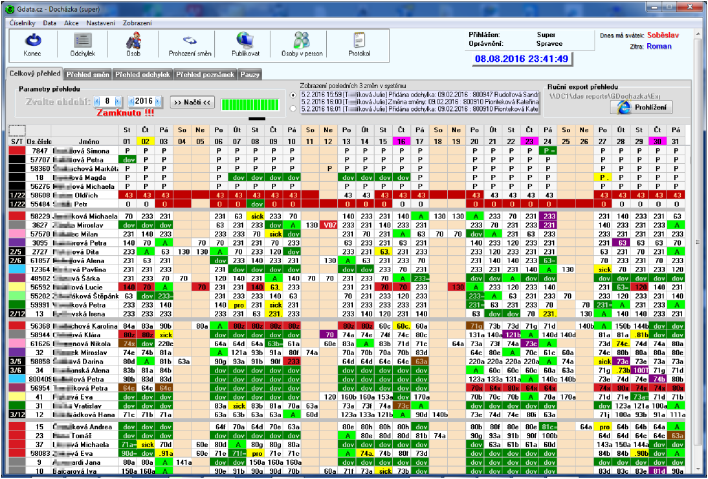This screenshot has width=708, height=479.
Task: Click the date time display 08.08.2016 23:41:49
Action: coord(521,59)
